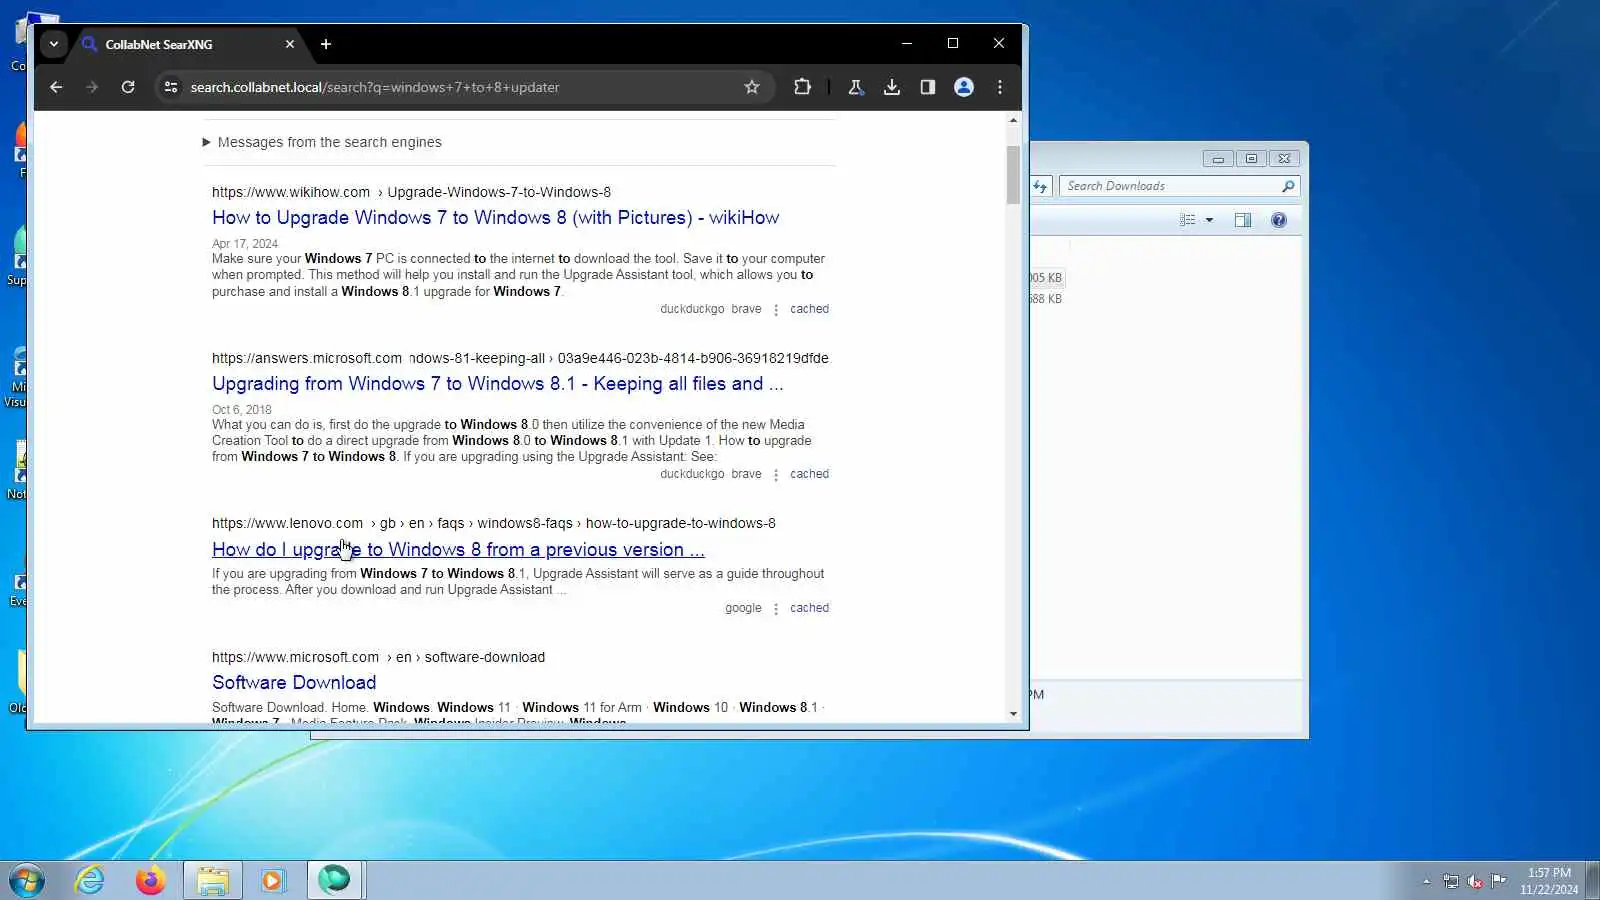Toggle the Explorer preview pane

point(1243,220)
